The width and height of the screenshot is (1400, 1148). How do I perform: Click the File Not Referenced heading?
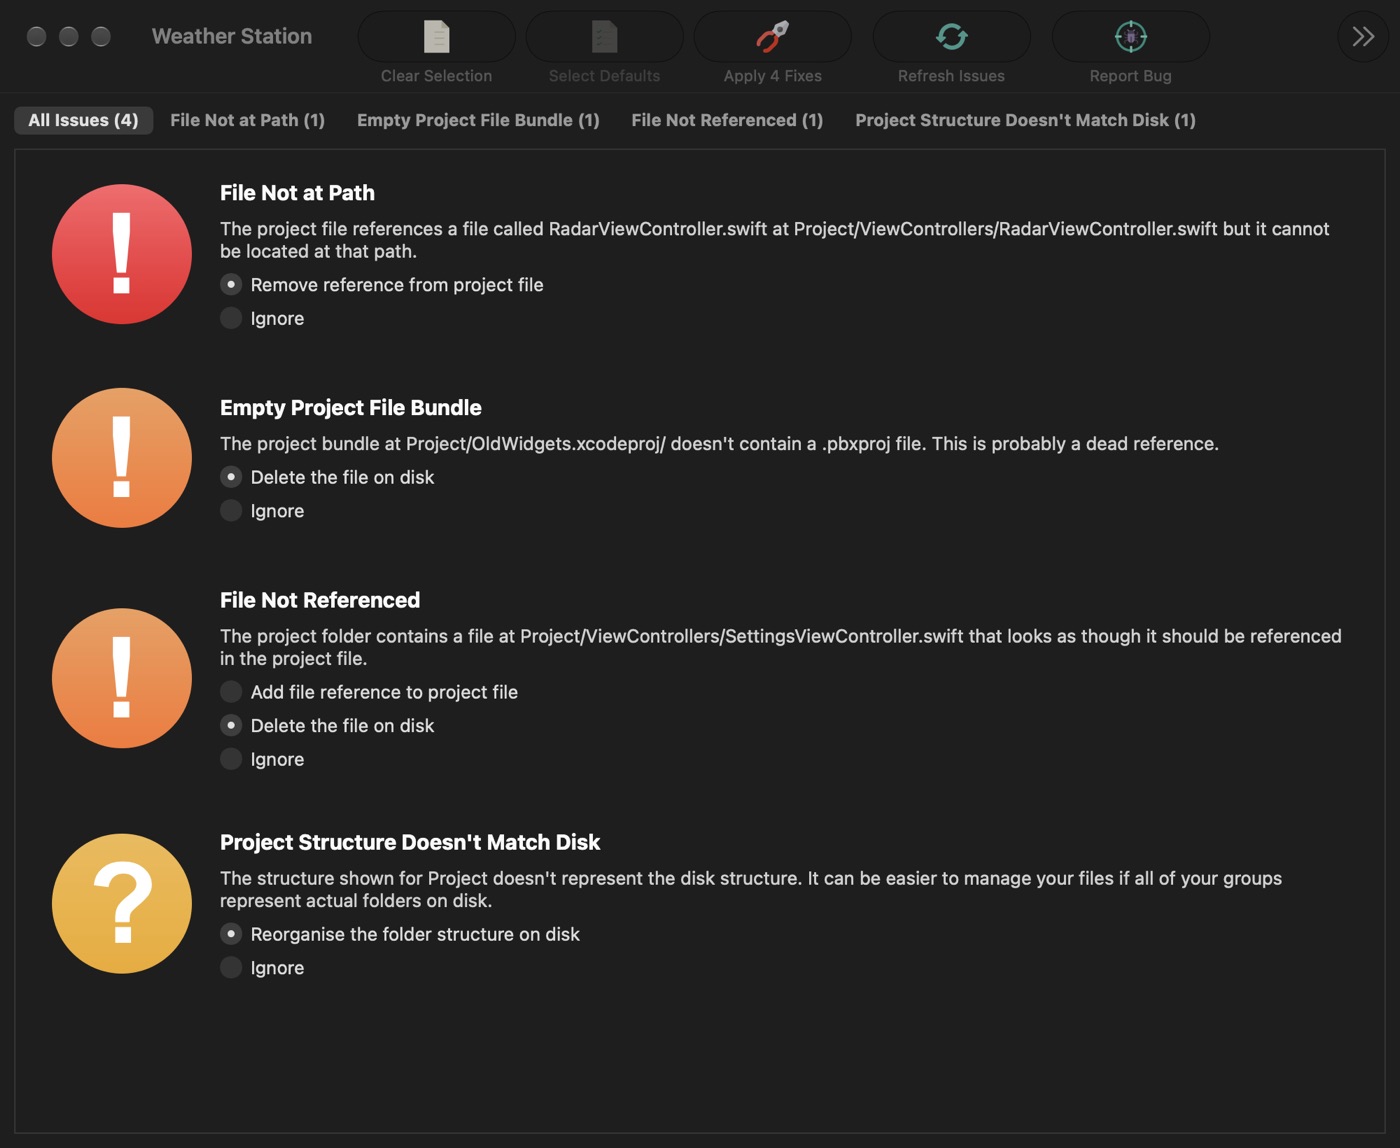(320, 600)
